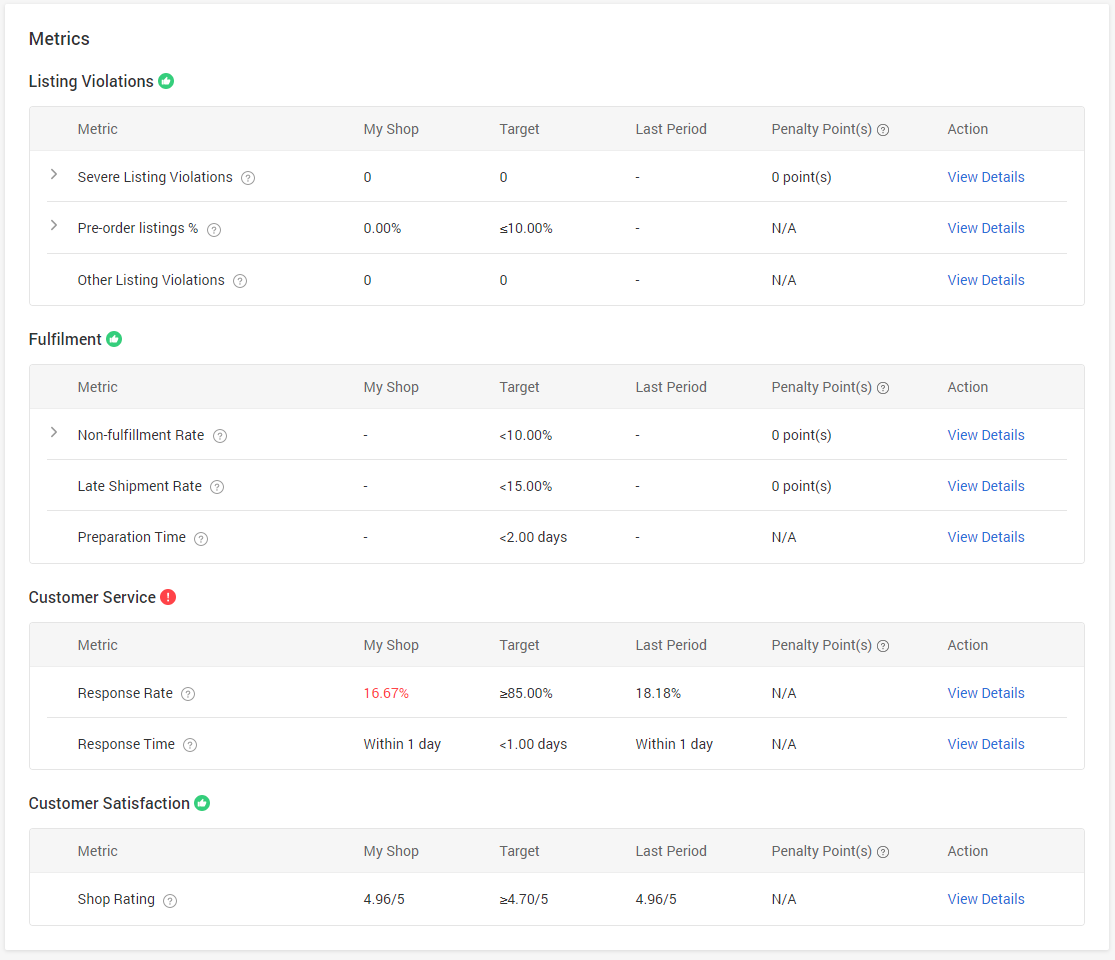Click the ≤10.00% pre-order target value
The width and height of the screenshot is (1115, 960).
(x=526, y=228)
